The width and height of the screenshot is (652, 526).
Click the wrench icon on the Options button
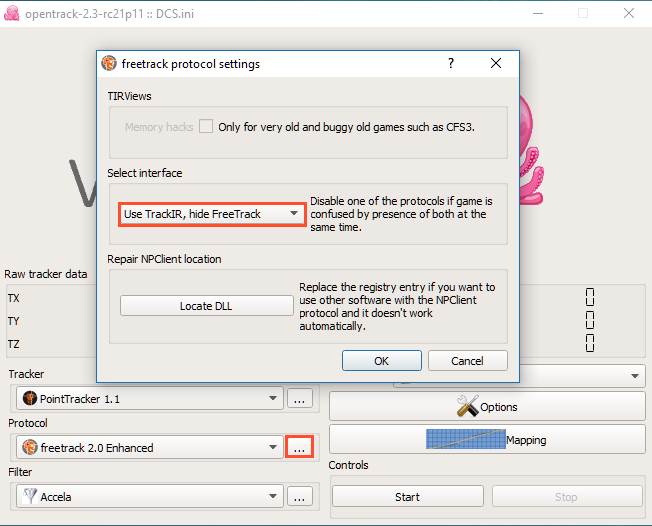pyautogui.click(x=468, y=405)
